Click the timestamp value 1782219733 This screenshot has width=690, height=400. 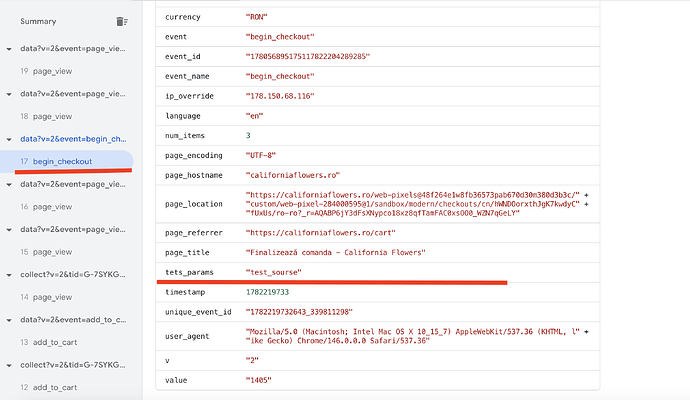pos(267,292)
